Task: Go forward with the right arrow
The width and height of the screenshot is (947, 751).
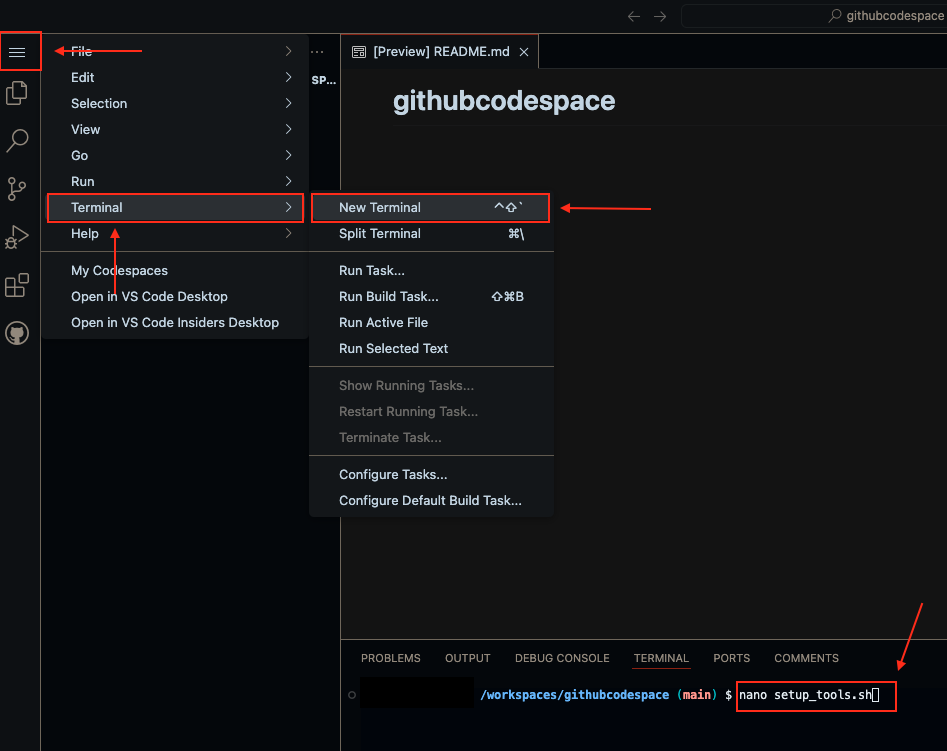Action: [x=660, y=16]
